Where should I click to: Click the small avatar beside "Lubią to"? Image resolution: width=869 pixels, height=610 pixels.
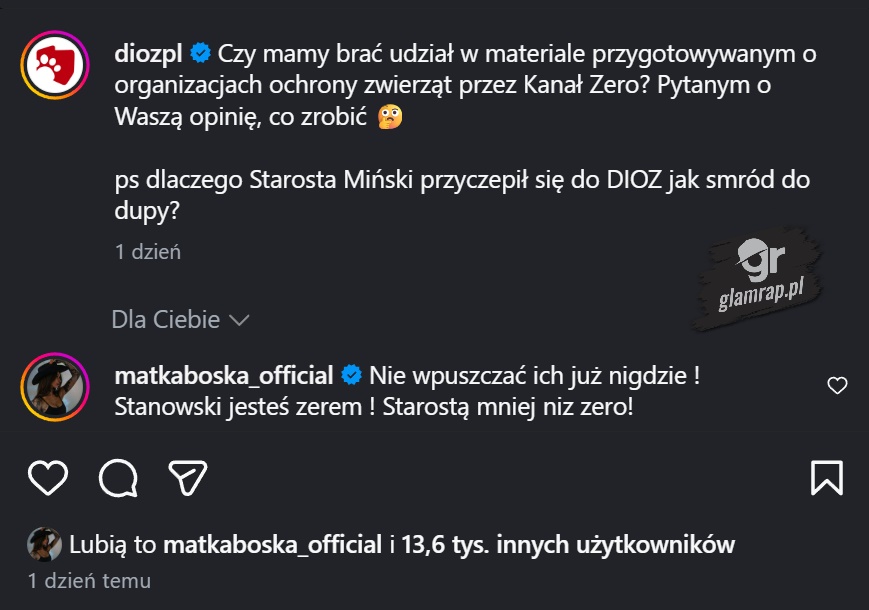click(45, 545)
